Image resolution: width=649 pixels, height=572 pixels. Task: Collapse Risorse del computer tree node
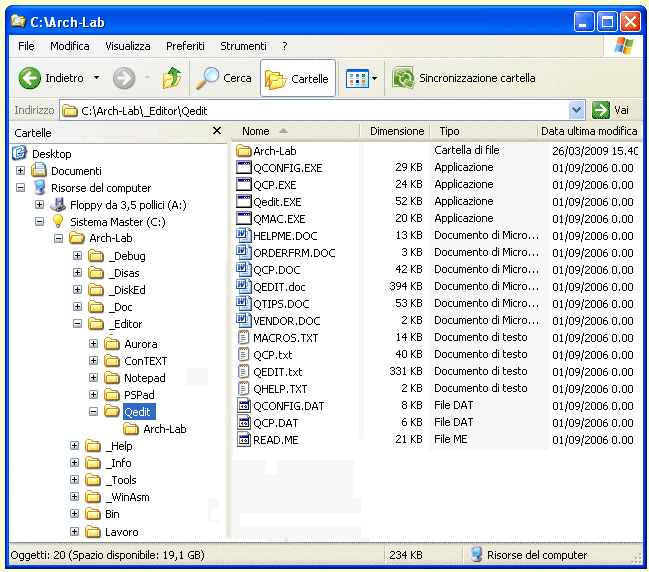click(x=20, y=187)
